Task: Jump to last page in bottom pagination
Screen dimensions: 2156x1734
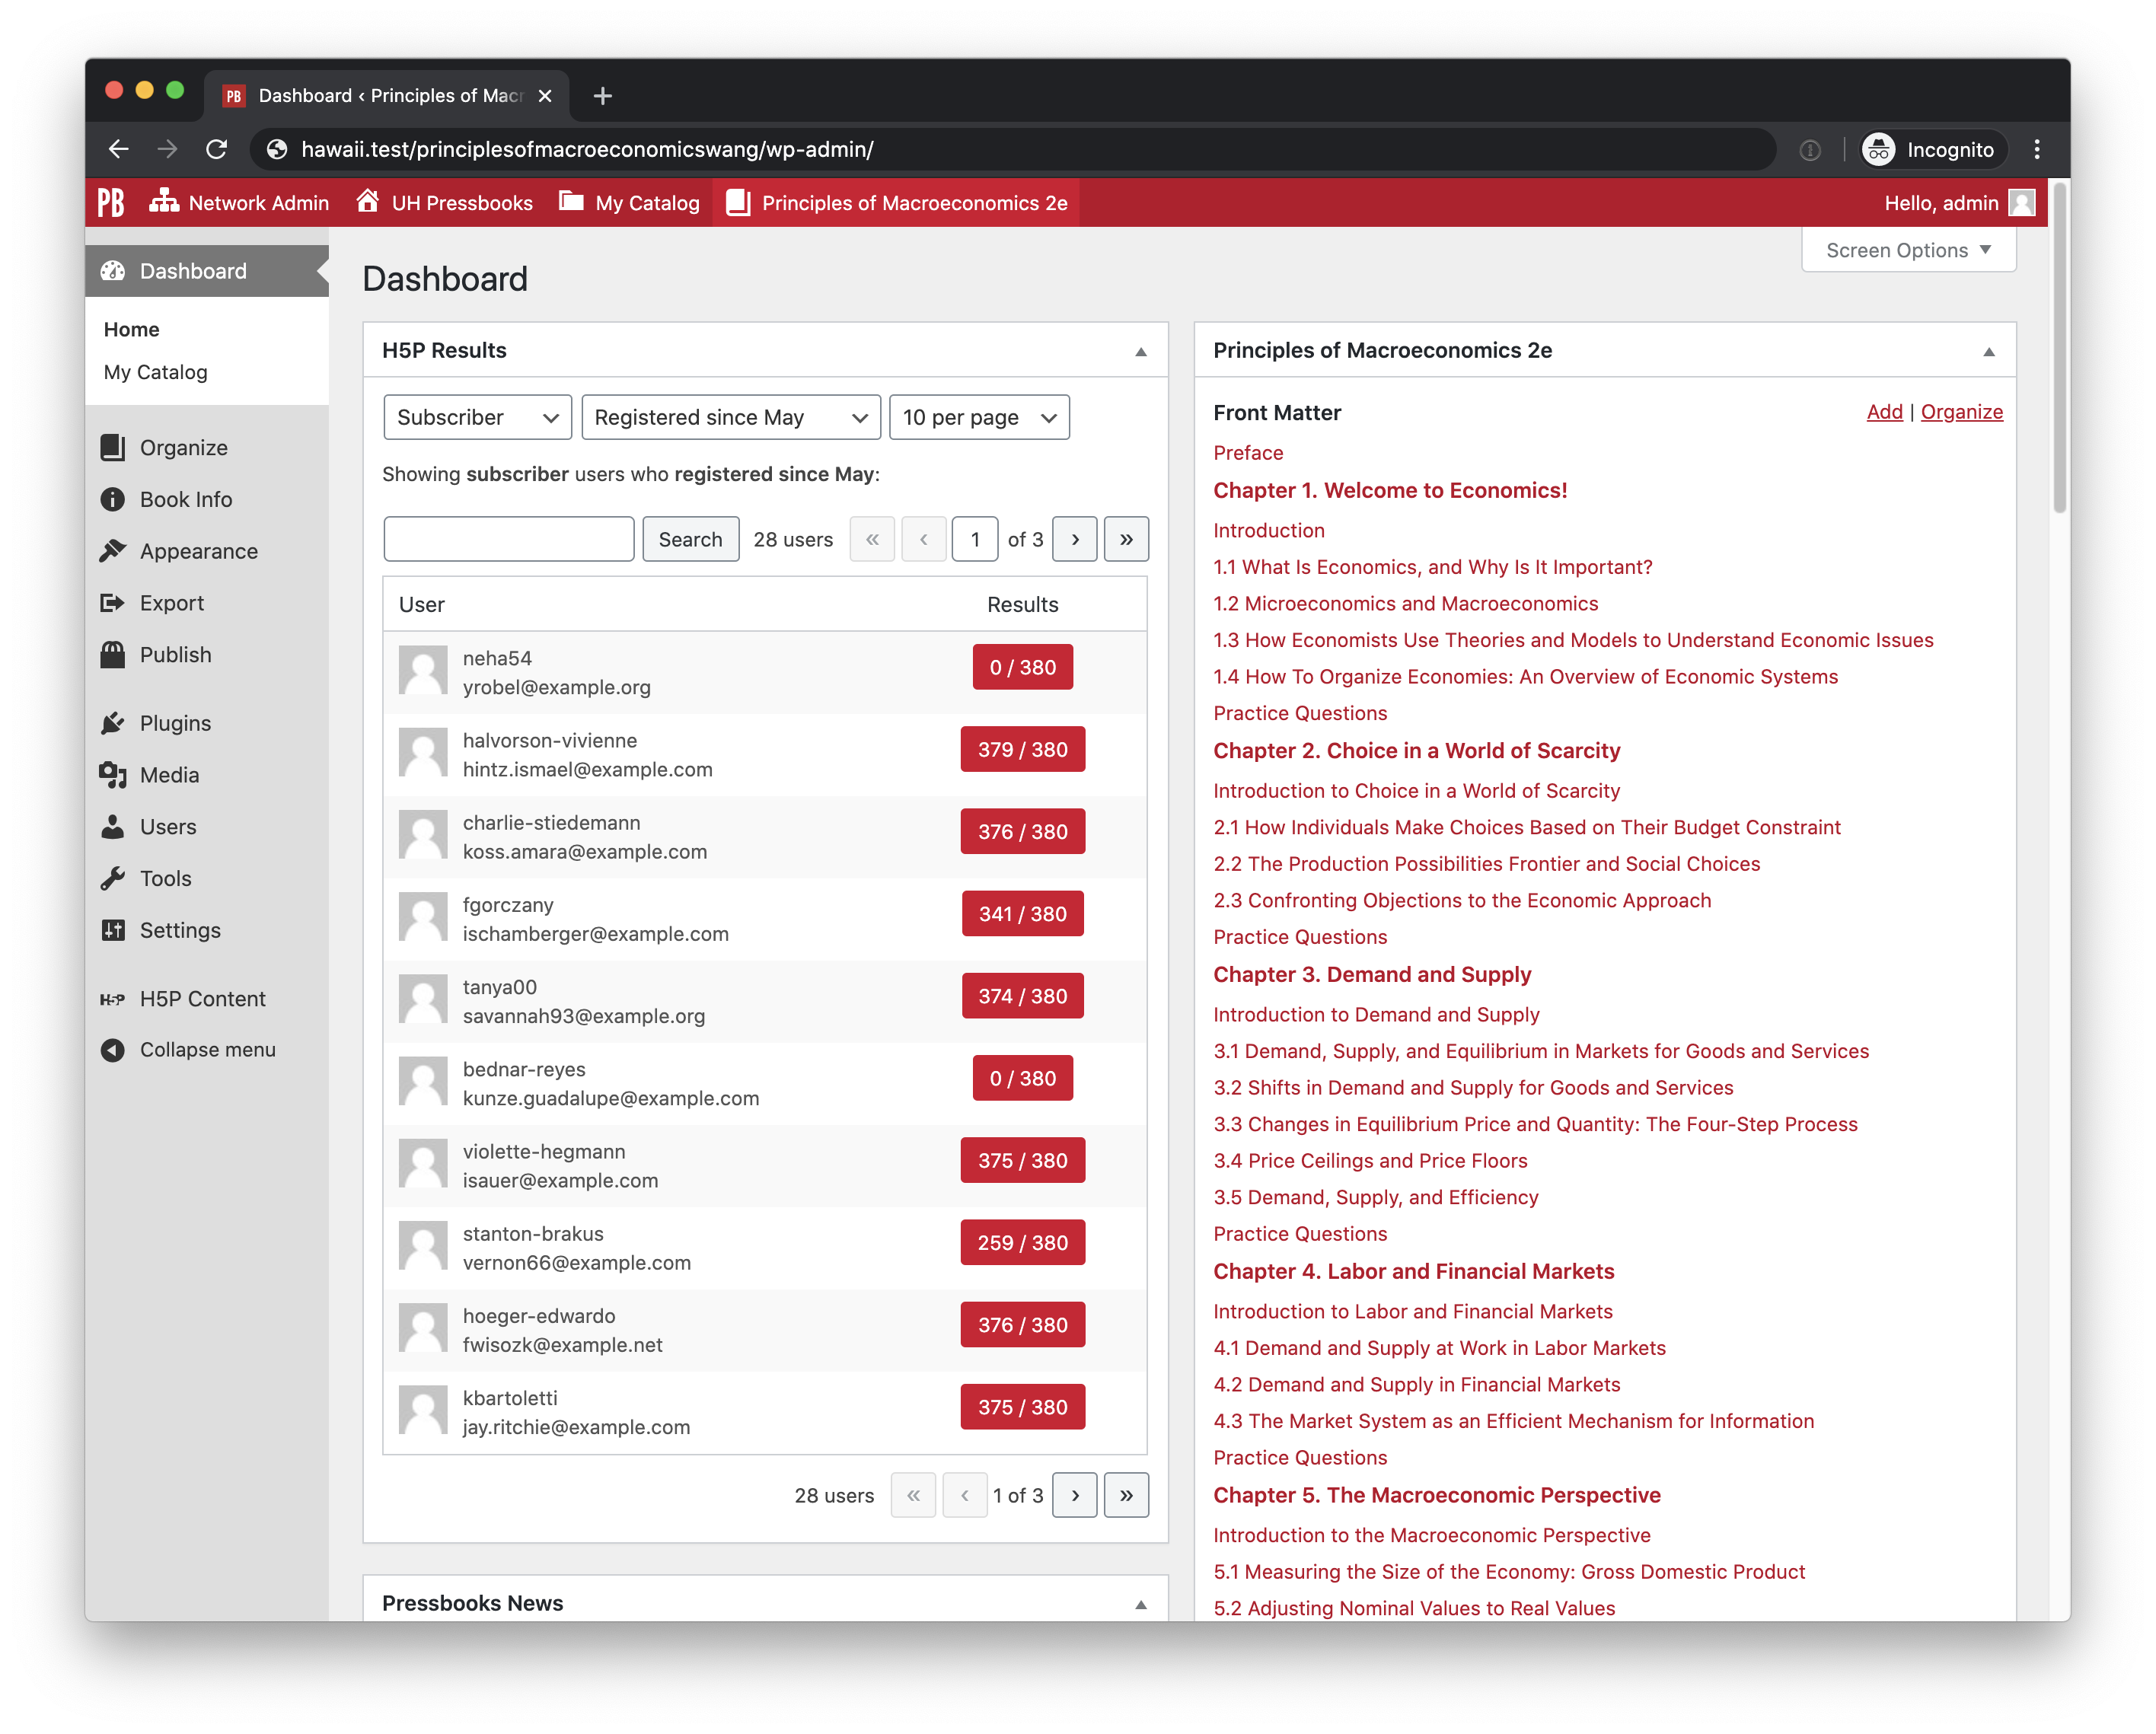Action: (1126, 1495)
